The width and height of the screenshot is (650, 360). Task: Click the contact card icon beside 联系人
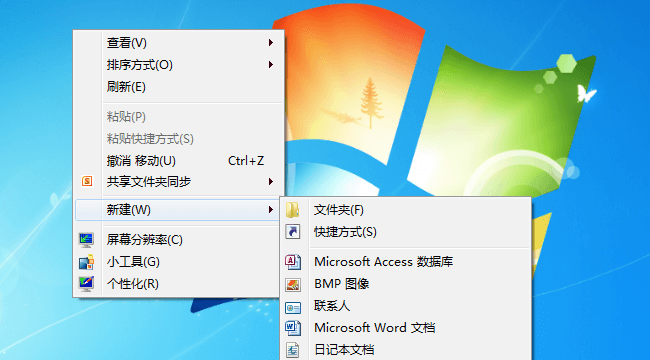(293, 307)
